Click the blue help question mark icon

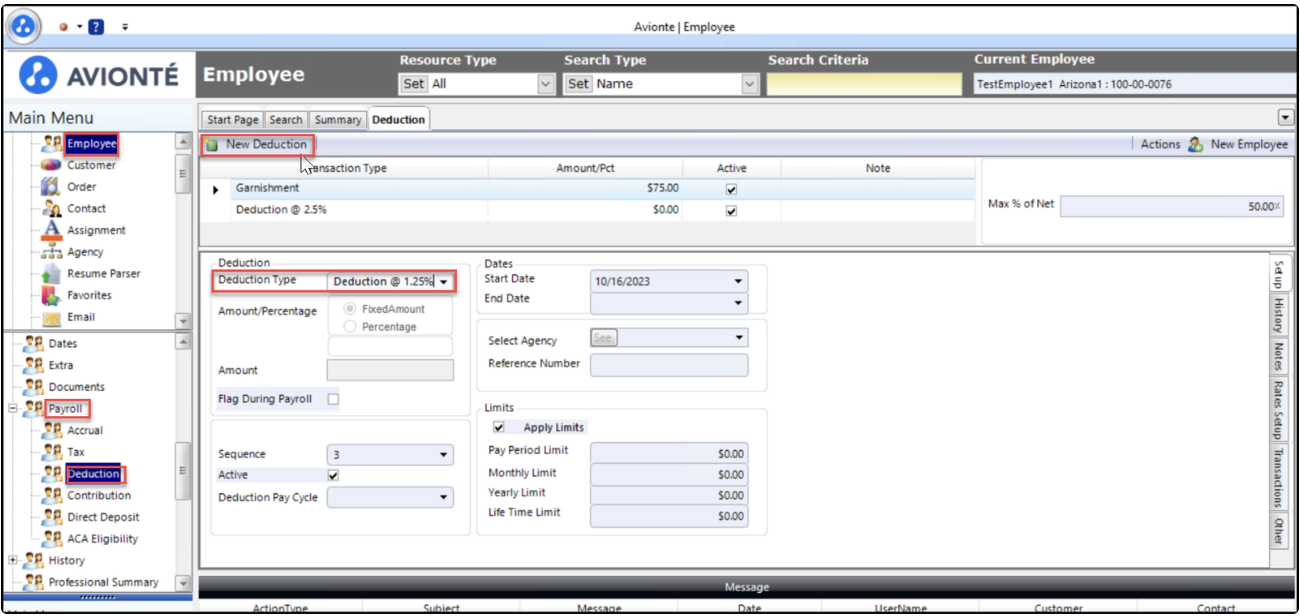(96, 27)
